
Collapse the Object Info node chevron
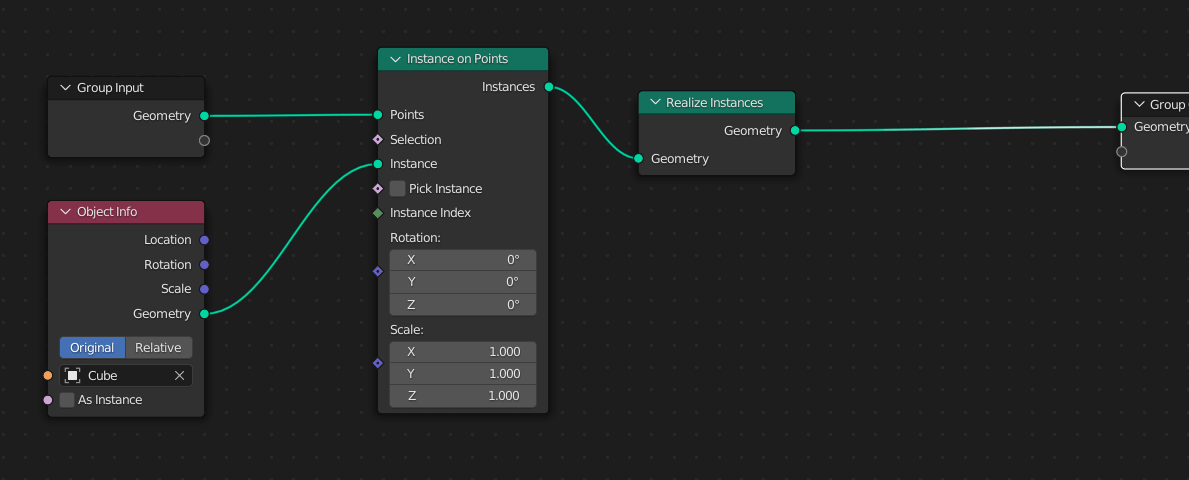pos(65,212)
